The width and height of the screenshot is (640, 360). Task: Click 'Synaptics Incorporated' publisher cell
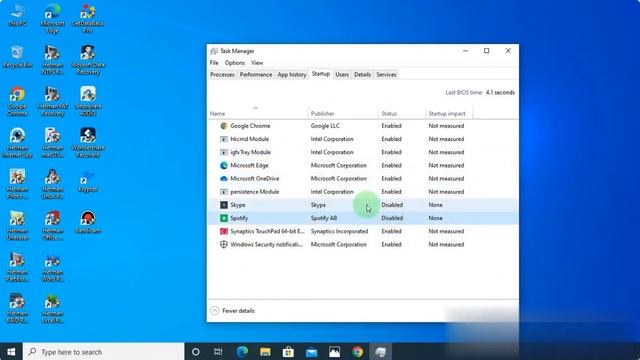pyautogui.click(x=339, y=231)
